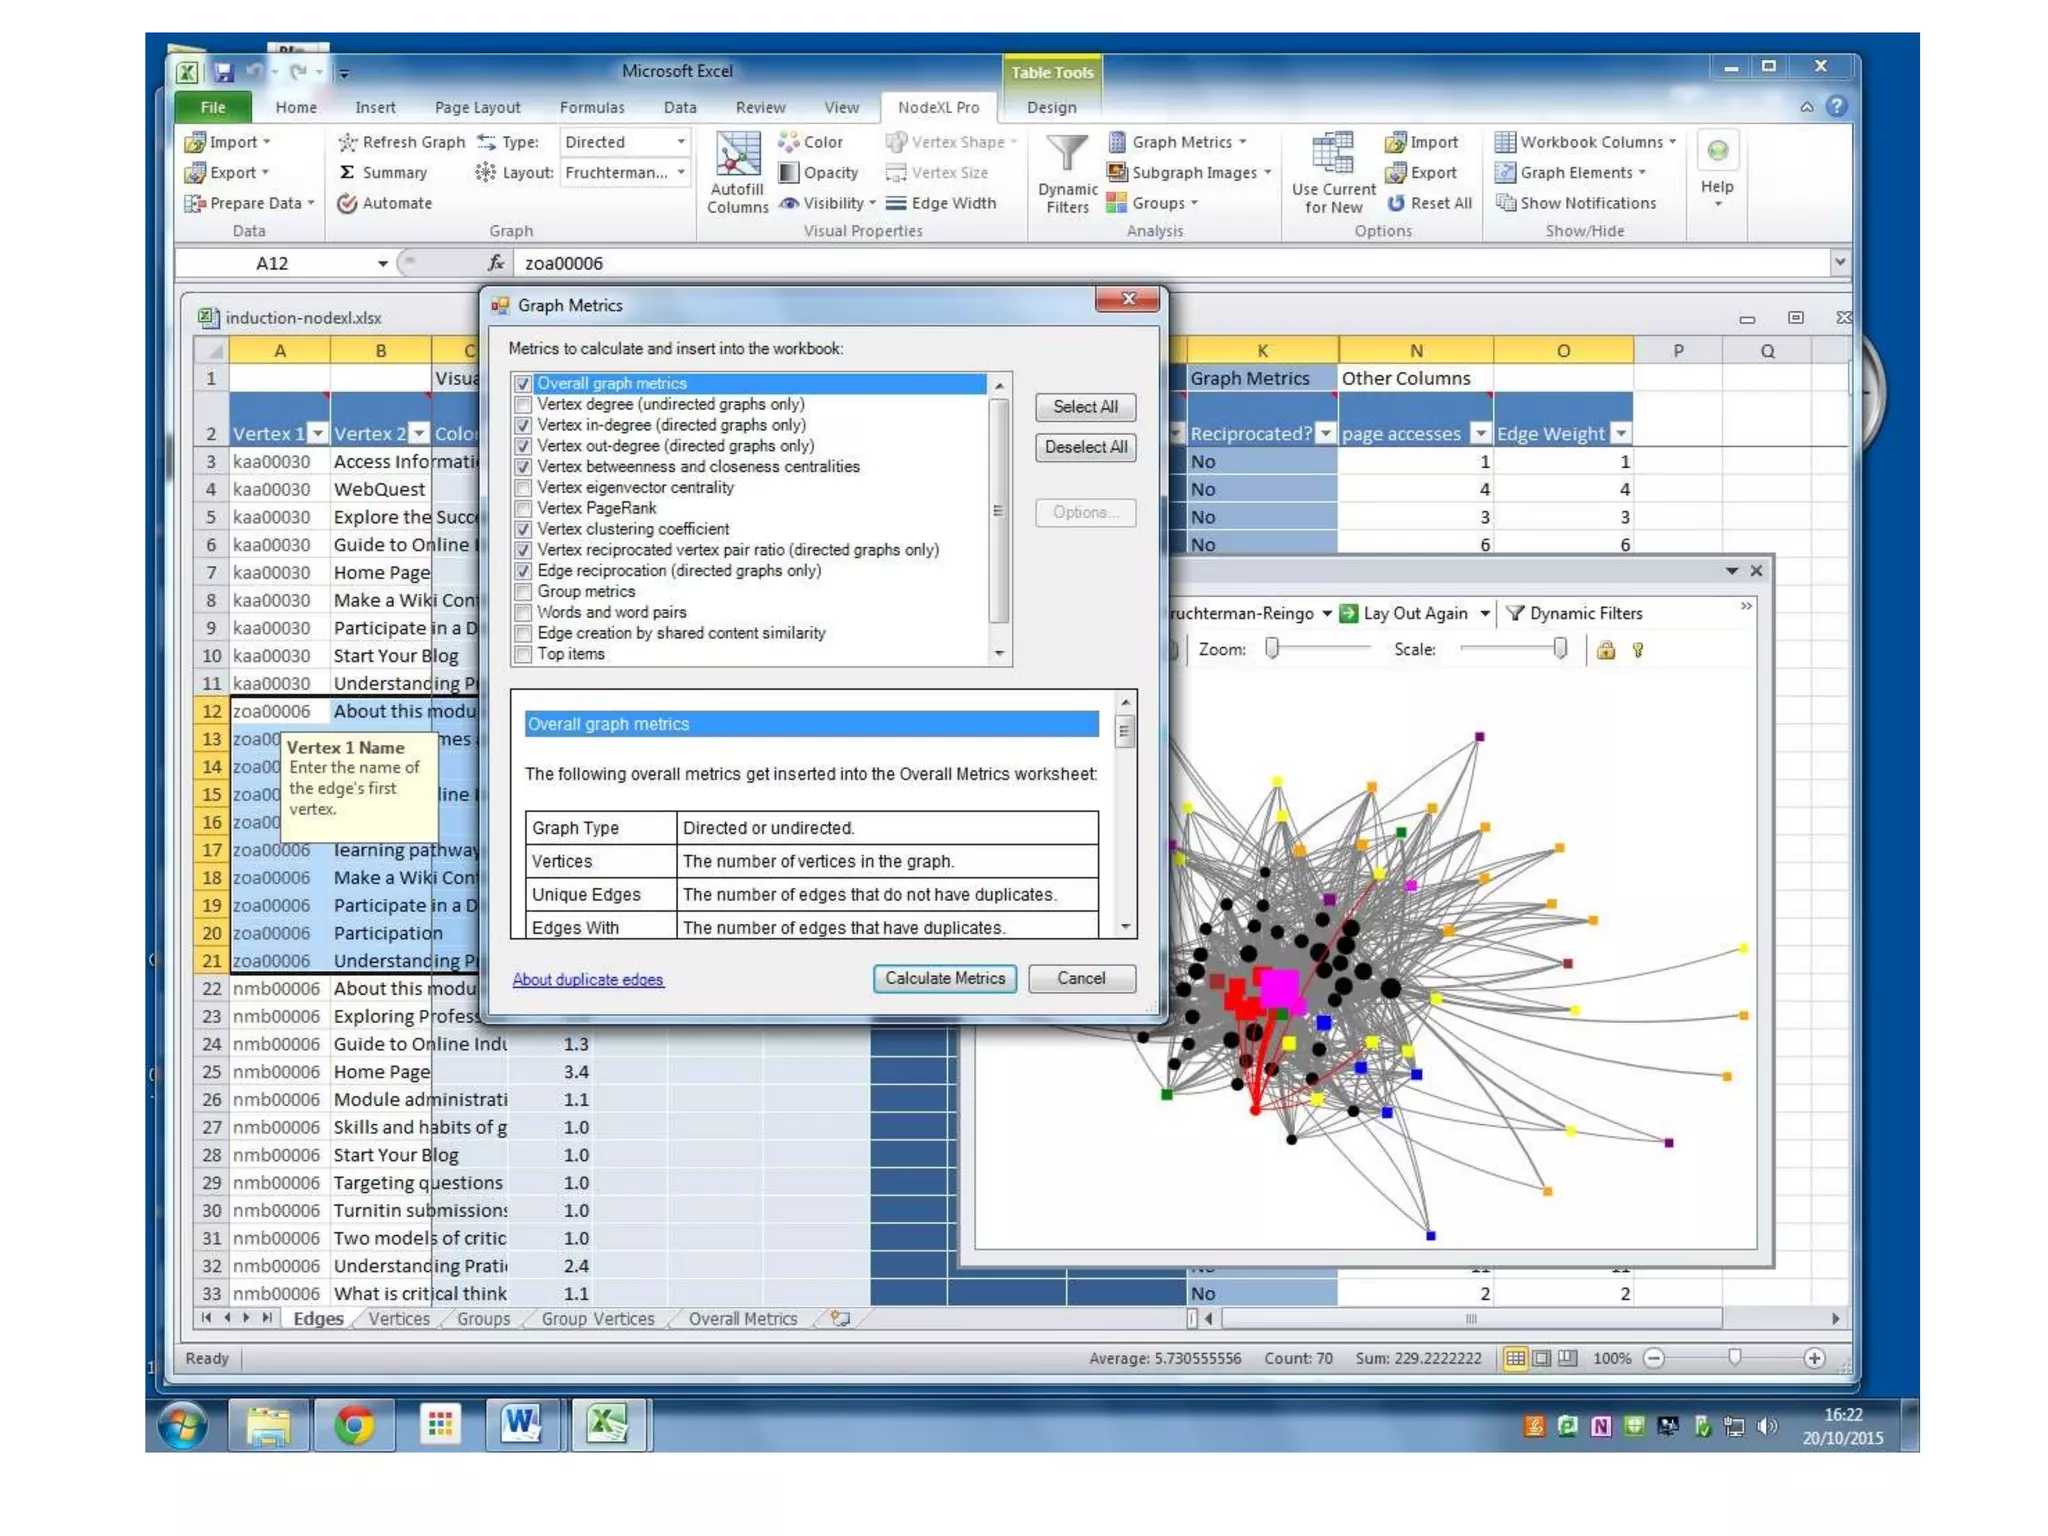Open Vertex 1 column filter dropdown
Image resolution: width=2048 pixels, height=1536 pixels.
[x=317, y=434]
